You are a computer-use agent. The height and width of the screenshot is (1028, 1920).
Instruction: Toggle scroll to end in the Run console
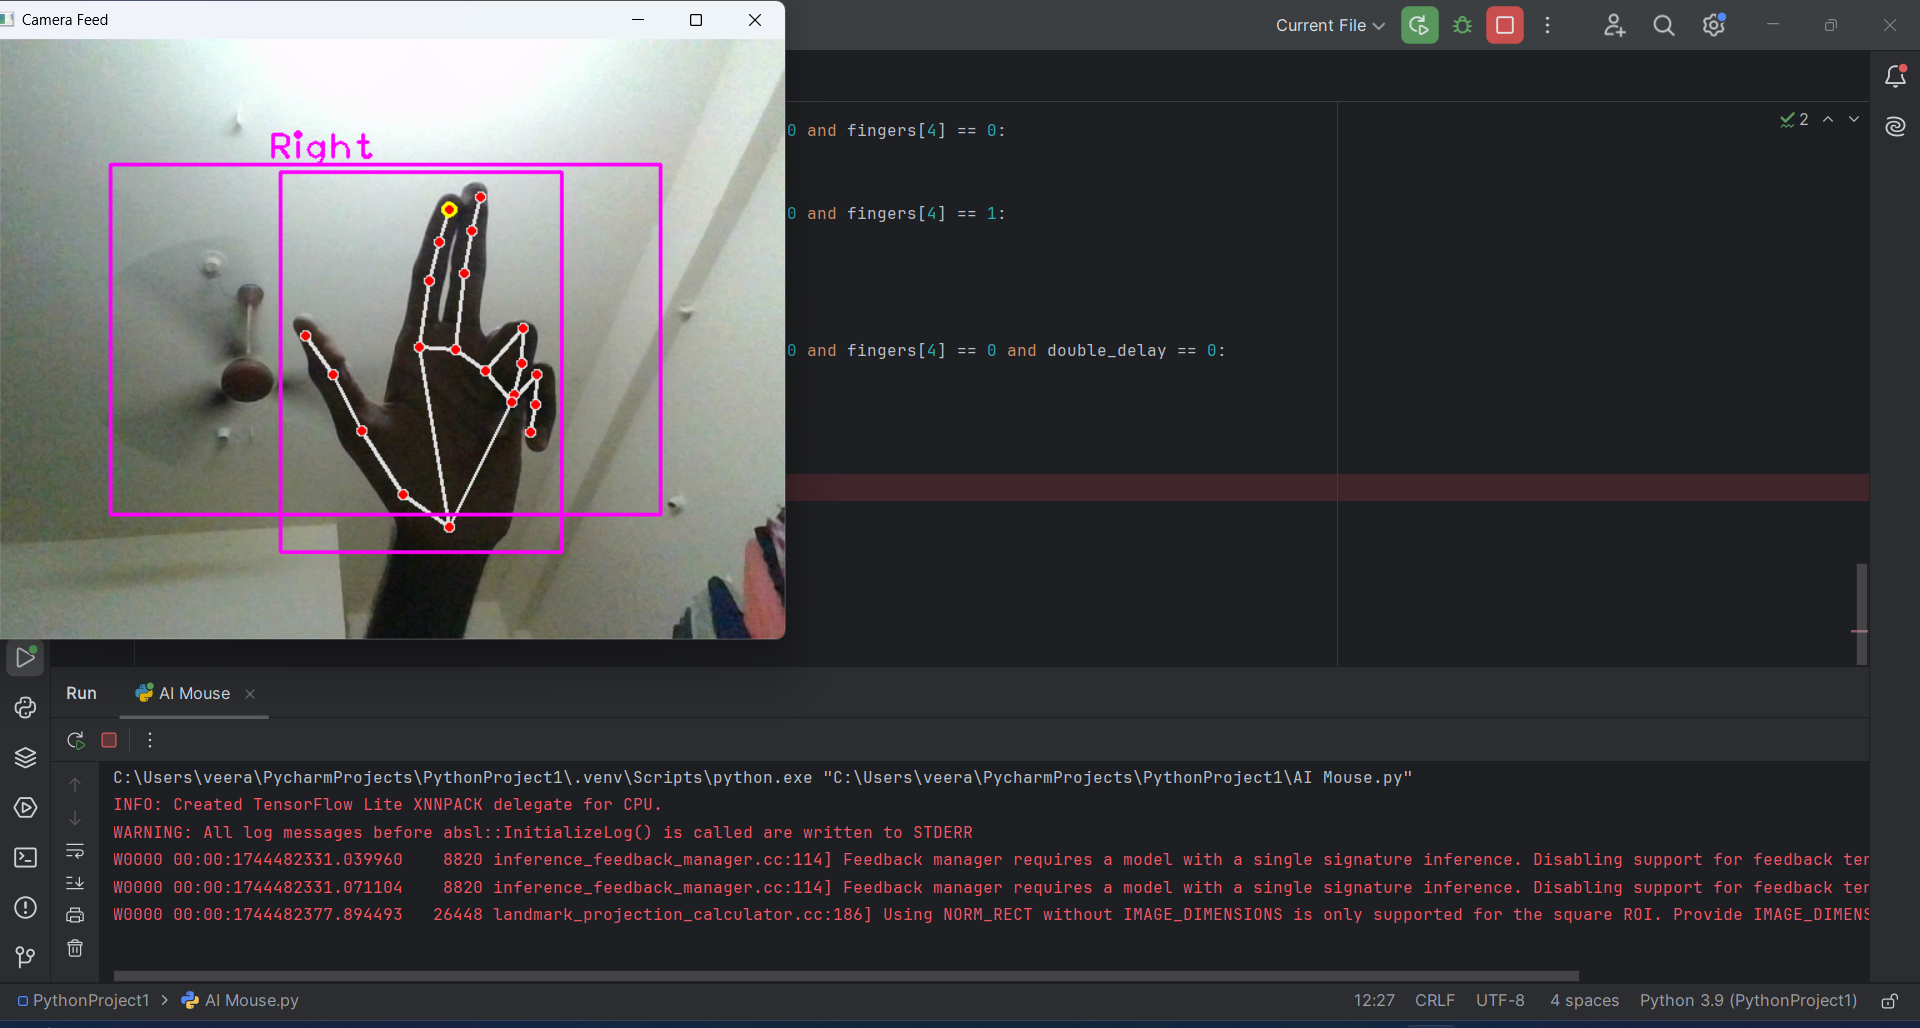pos(75,883)
